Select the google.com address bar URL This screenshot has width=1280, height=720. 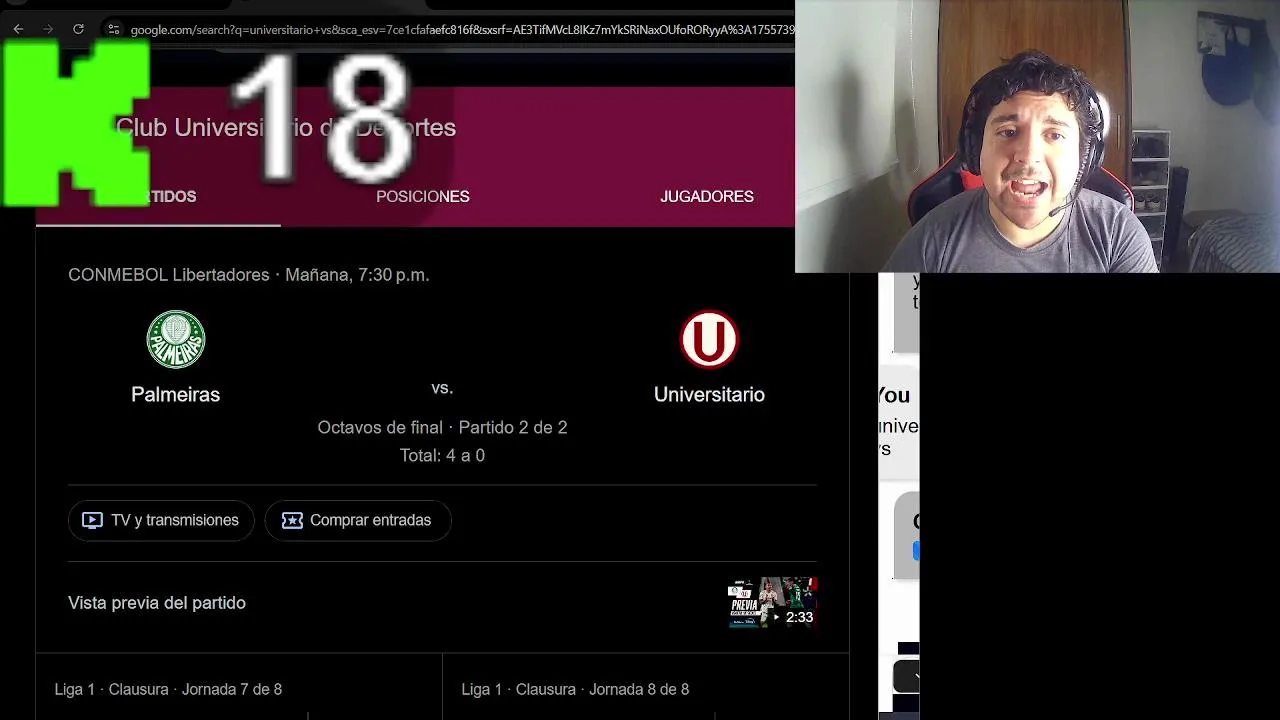(462, 30)
